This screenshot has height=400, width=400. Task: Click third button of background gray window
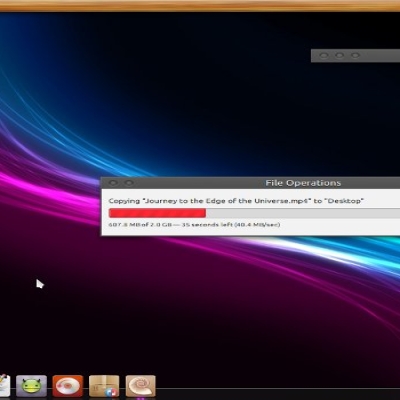click(355, 55)
